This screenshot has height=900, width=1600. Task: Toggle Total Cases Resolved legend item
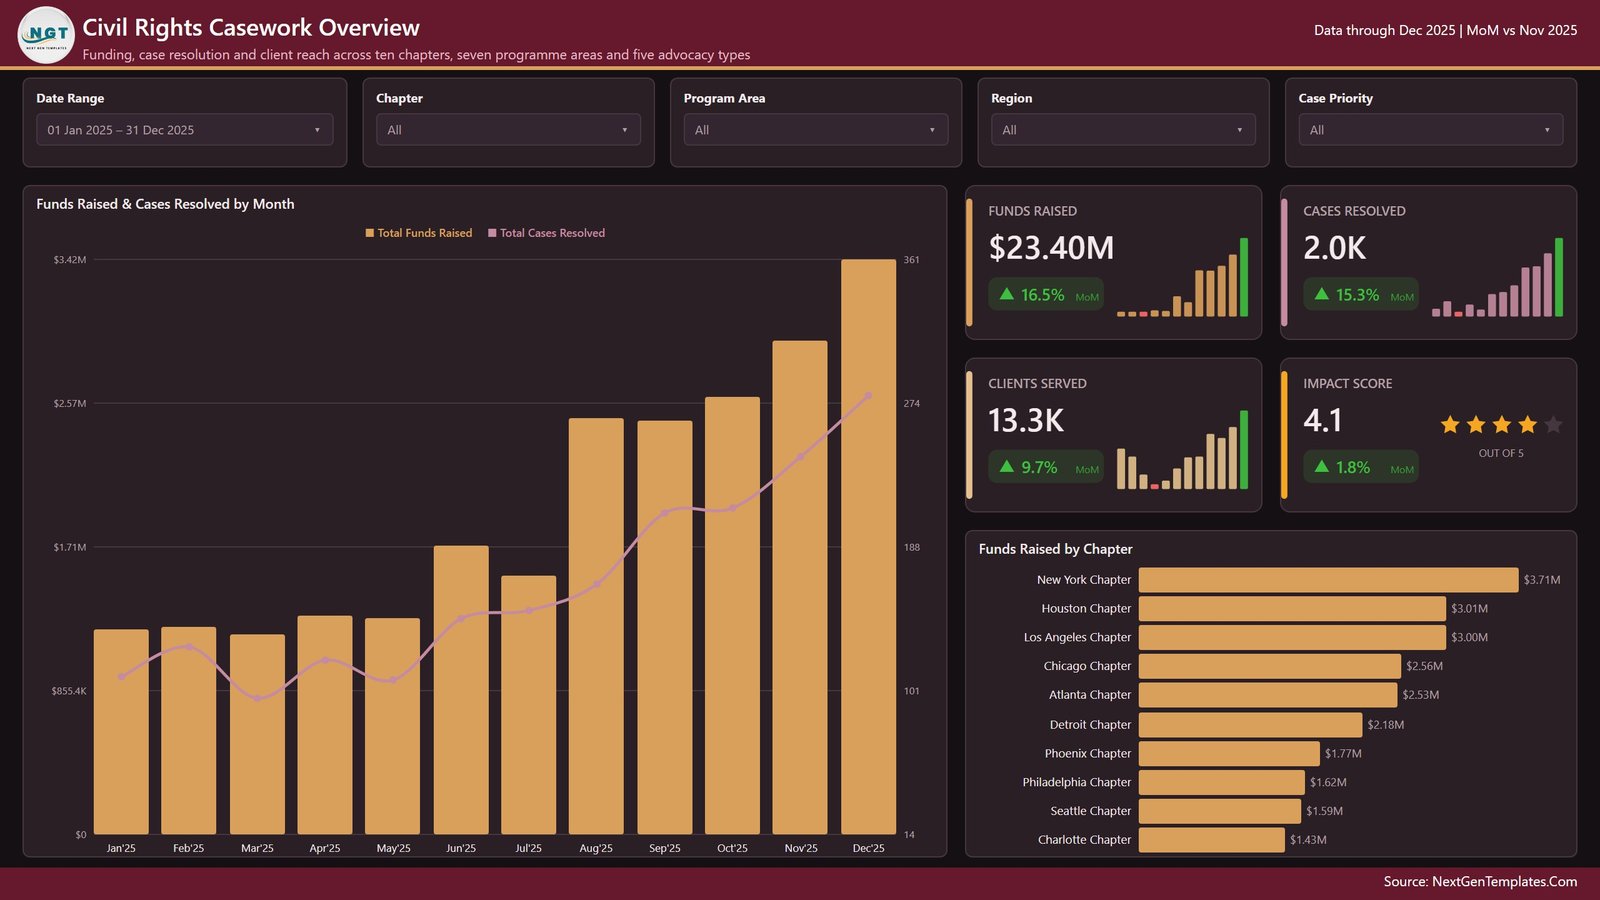pos(547,233)
